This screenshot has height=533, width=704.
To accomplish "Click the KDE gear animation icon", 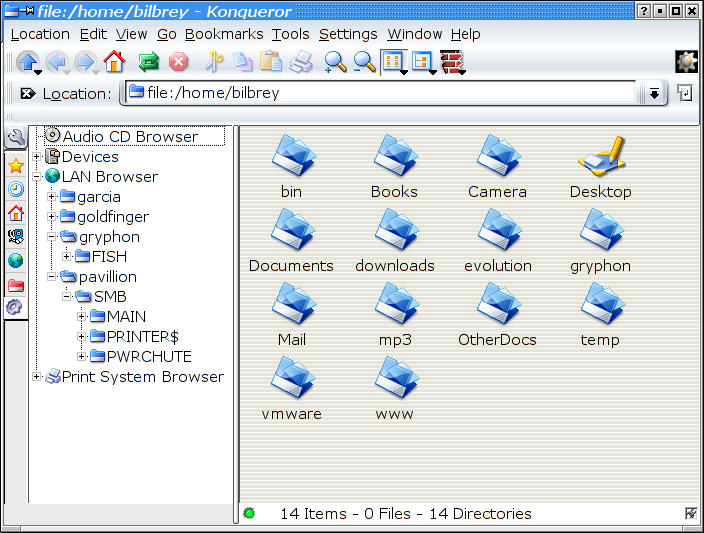I will [x=686, y=62].
